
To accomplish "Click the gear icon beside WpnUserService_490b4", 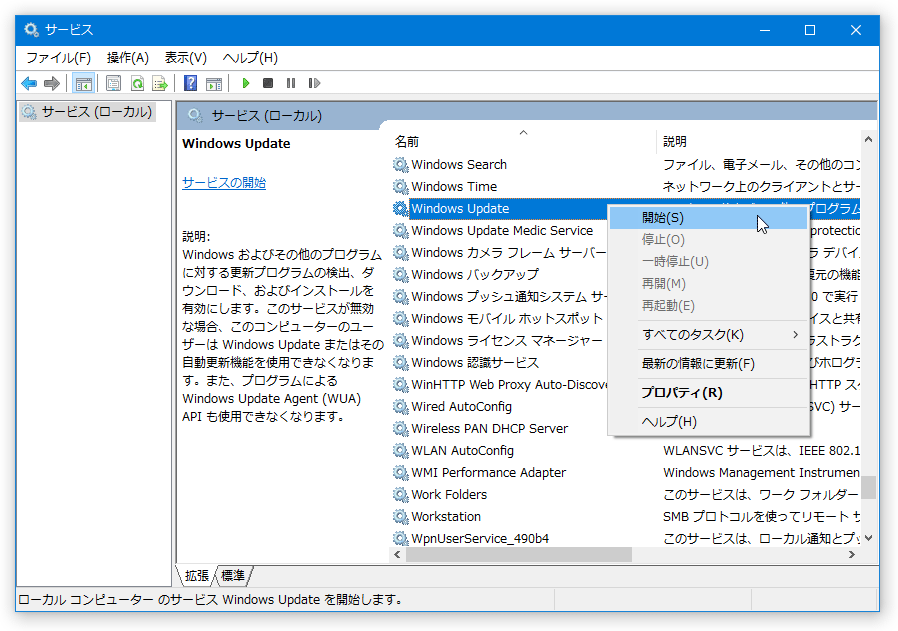I will (x=400, y=538).
